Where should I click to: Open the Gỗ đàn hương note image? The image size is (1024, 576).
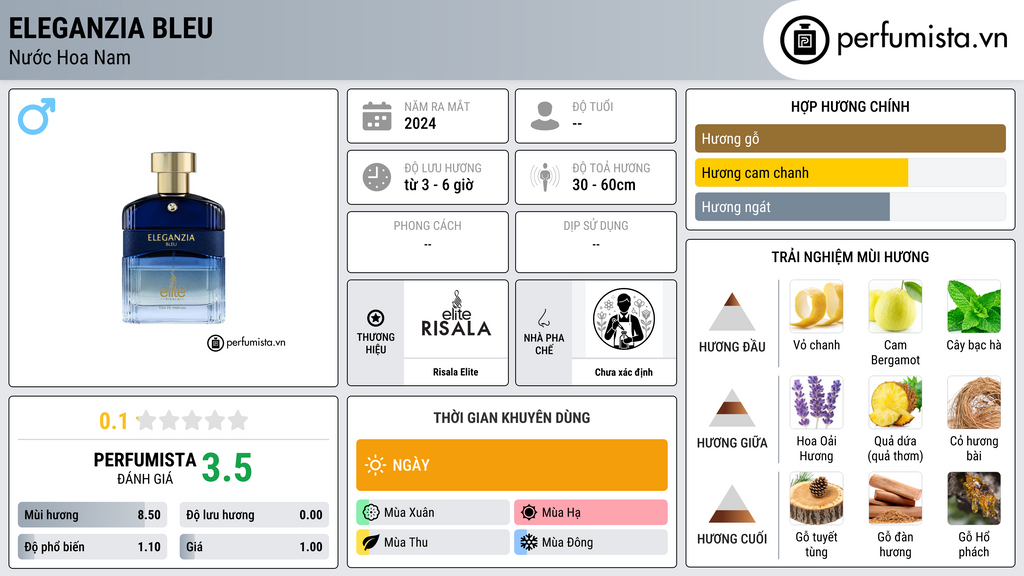tap(895, 498)
